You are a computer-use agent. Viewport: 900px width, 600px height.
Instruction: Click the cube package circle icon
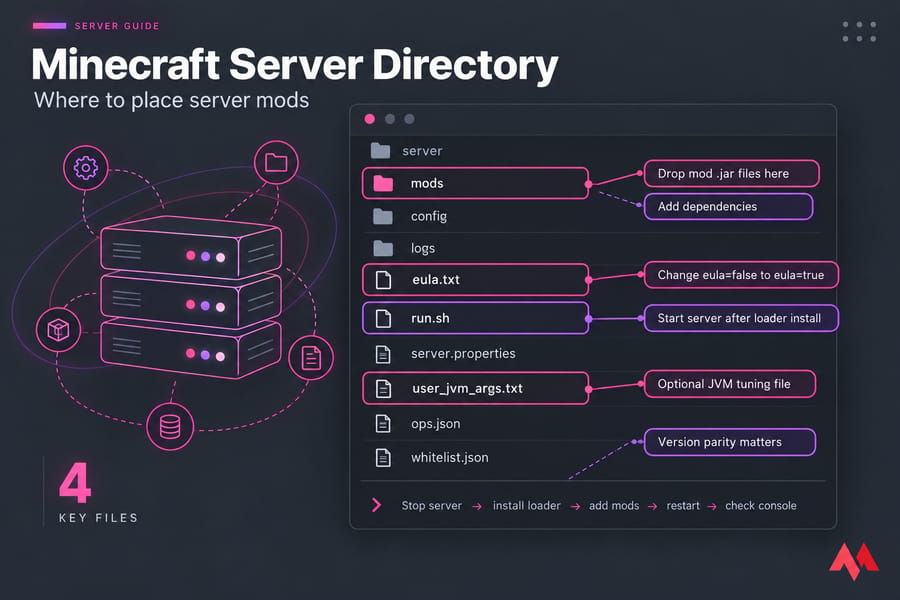(x=58, y=330)
